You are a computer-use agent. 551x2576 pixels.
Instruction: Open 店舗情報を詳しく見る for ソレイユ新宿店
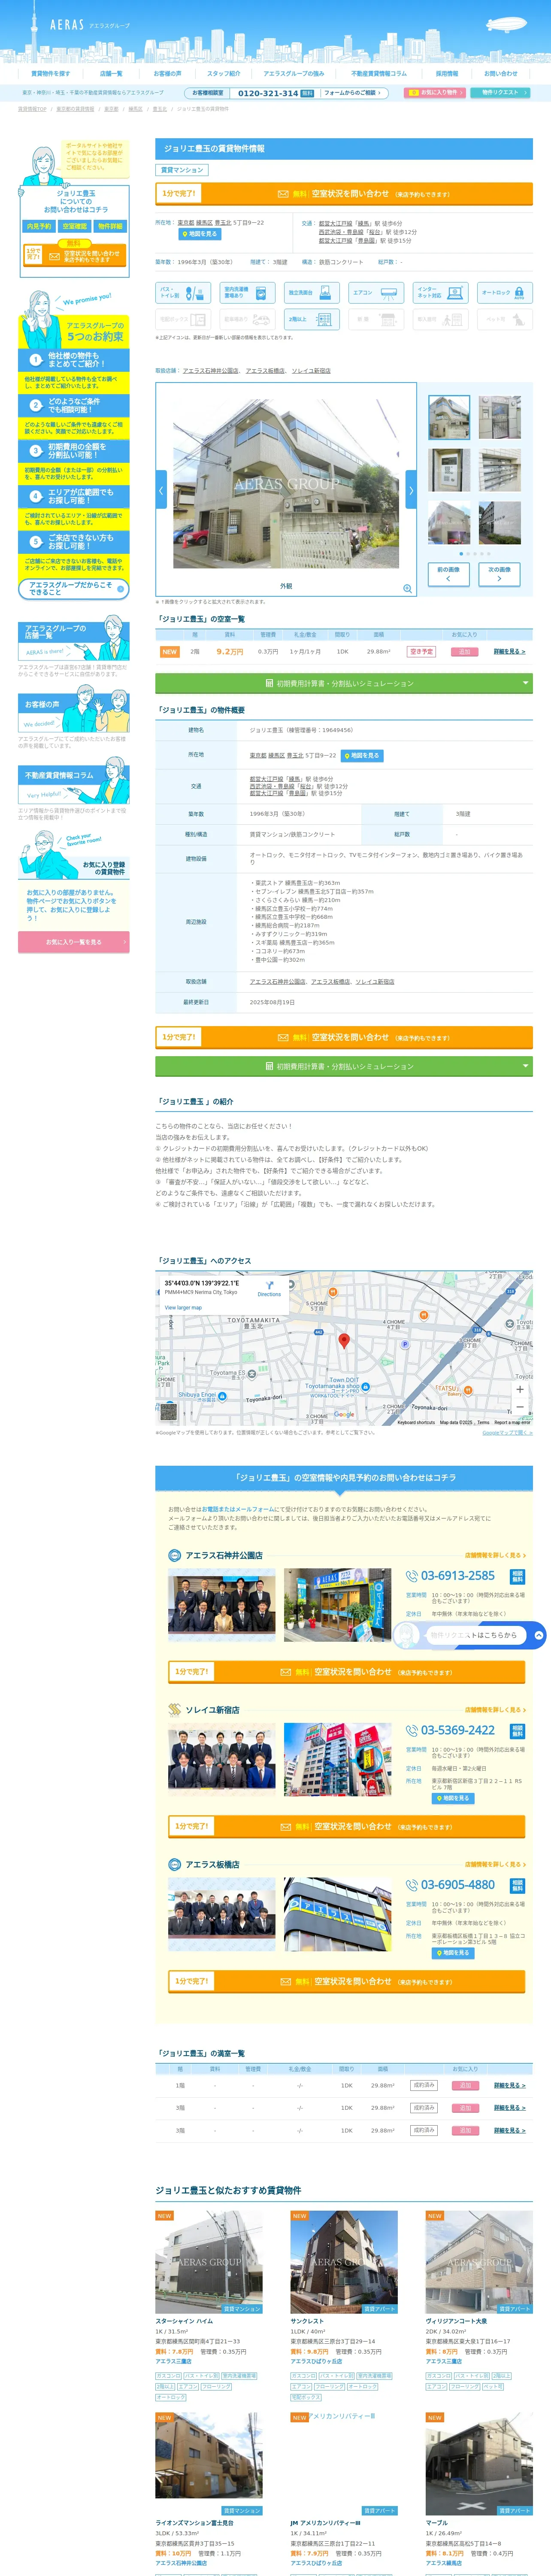tap(495, 1709)
